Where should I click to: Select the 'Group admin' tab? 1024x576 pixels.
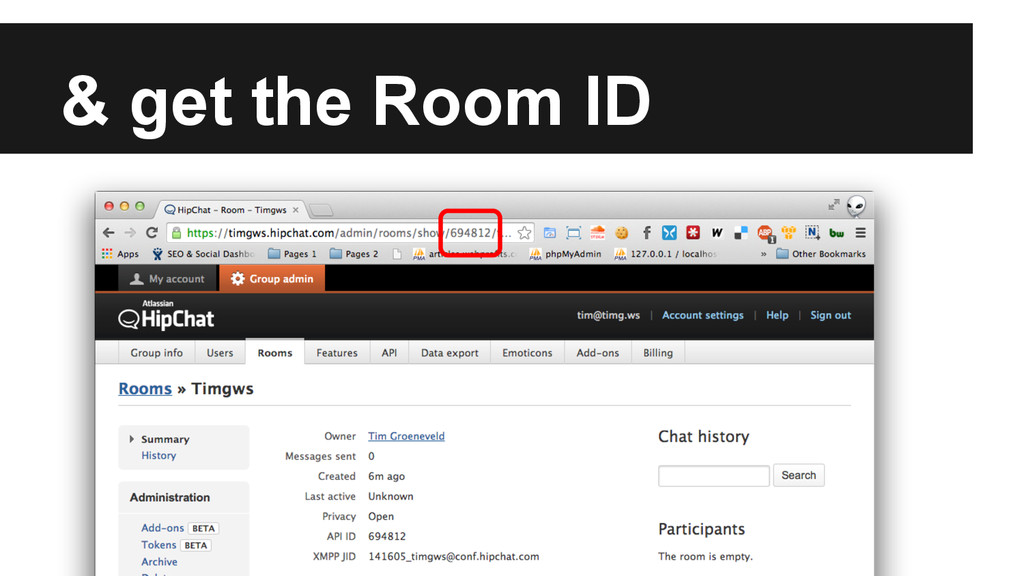pyautogui.click(x=272, y=279)
